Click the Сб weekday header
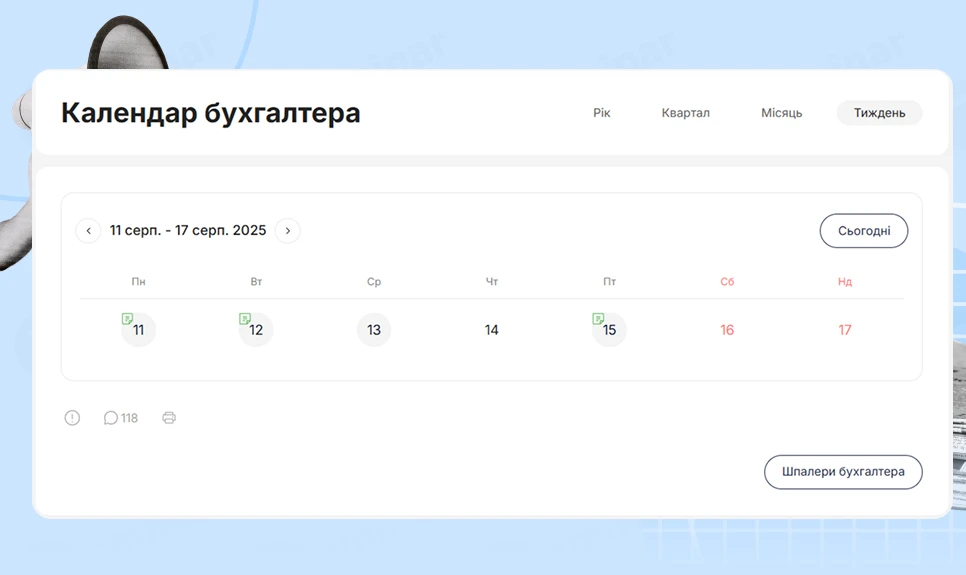This screenshot has height=575, width=966. click(727, 282)
